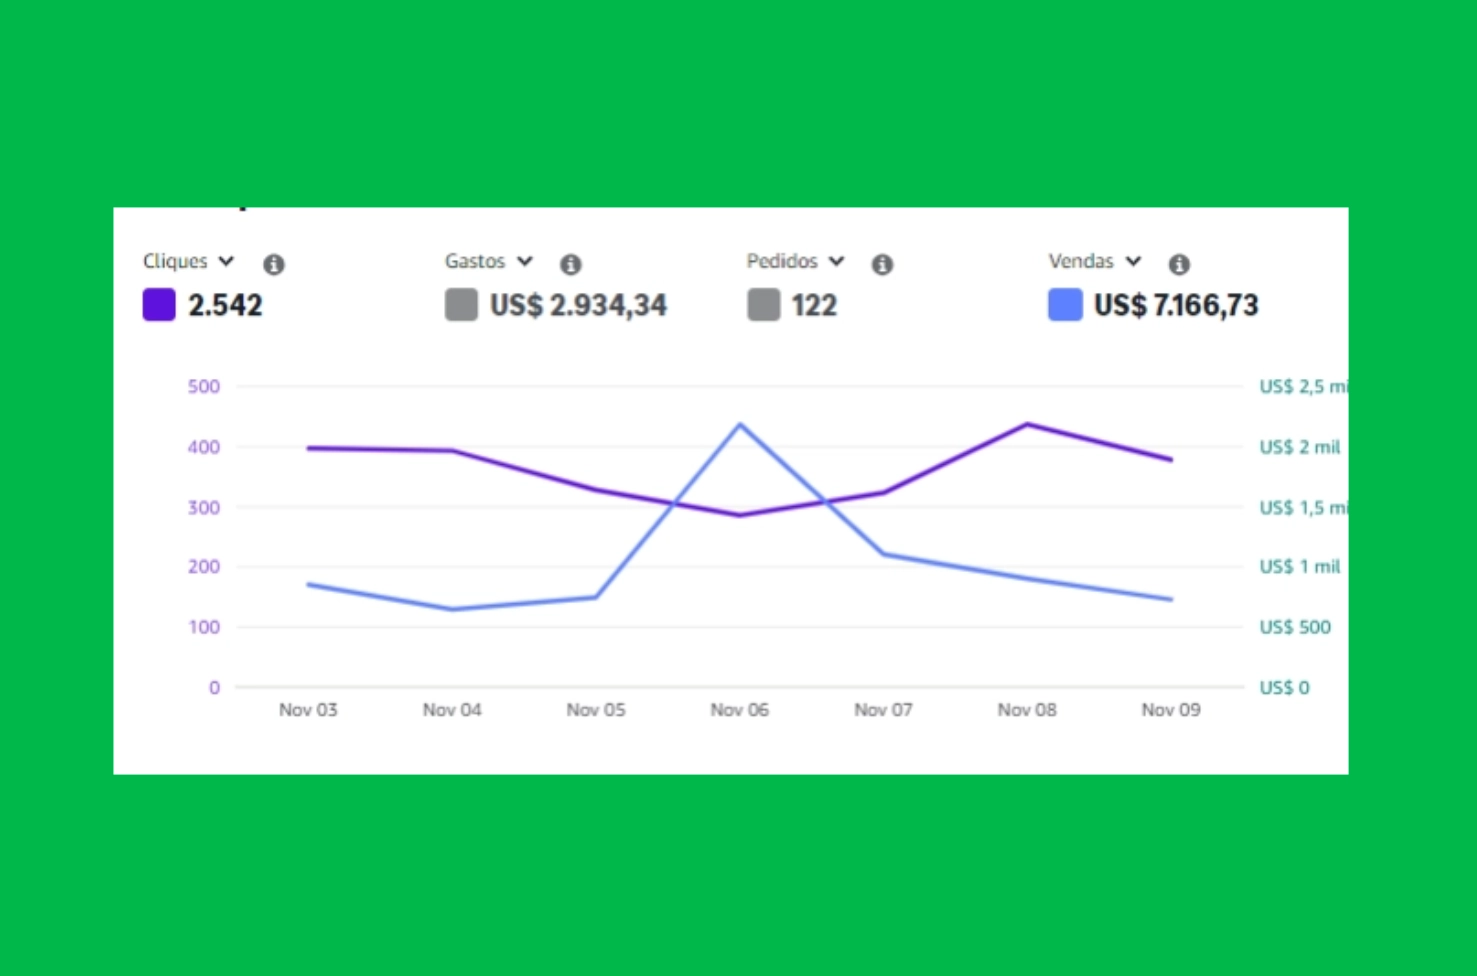Select the orders count 122
The image size is (1477, 976).
pyautogui.click(x=814, y=305)
